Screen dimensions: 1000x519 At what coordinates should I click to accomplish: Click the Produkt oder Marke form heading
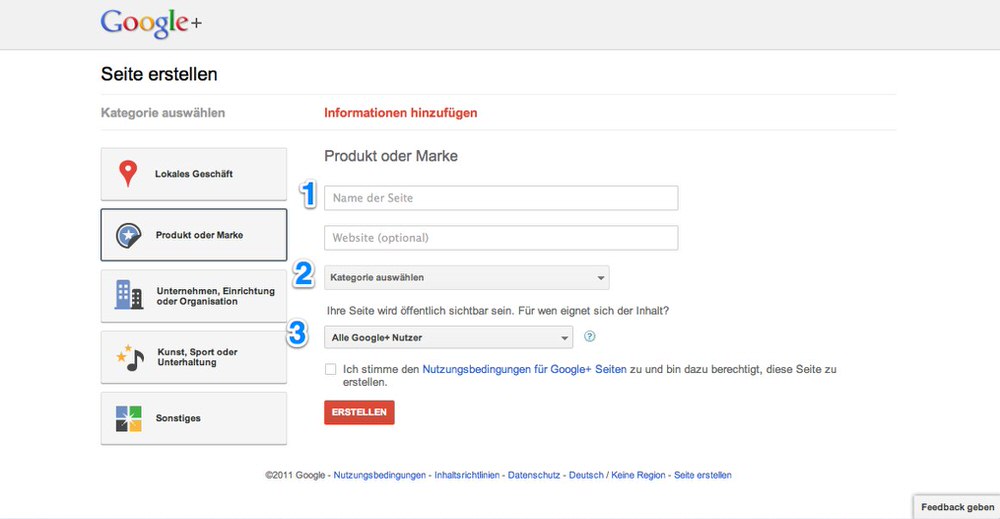tap(391, 156)
